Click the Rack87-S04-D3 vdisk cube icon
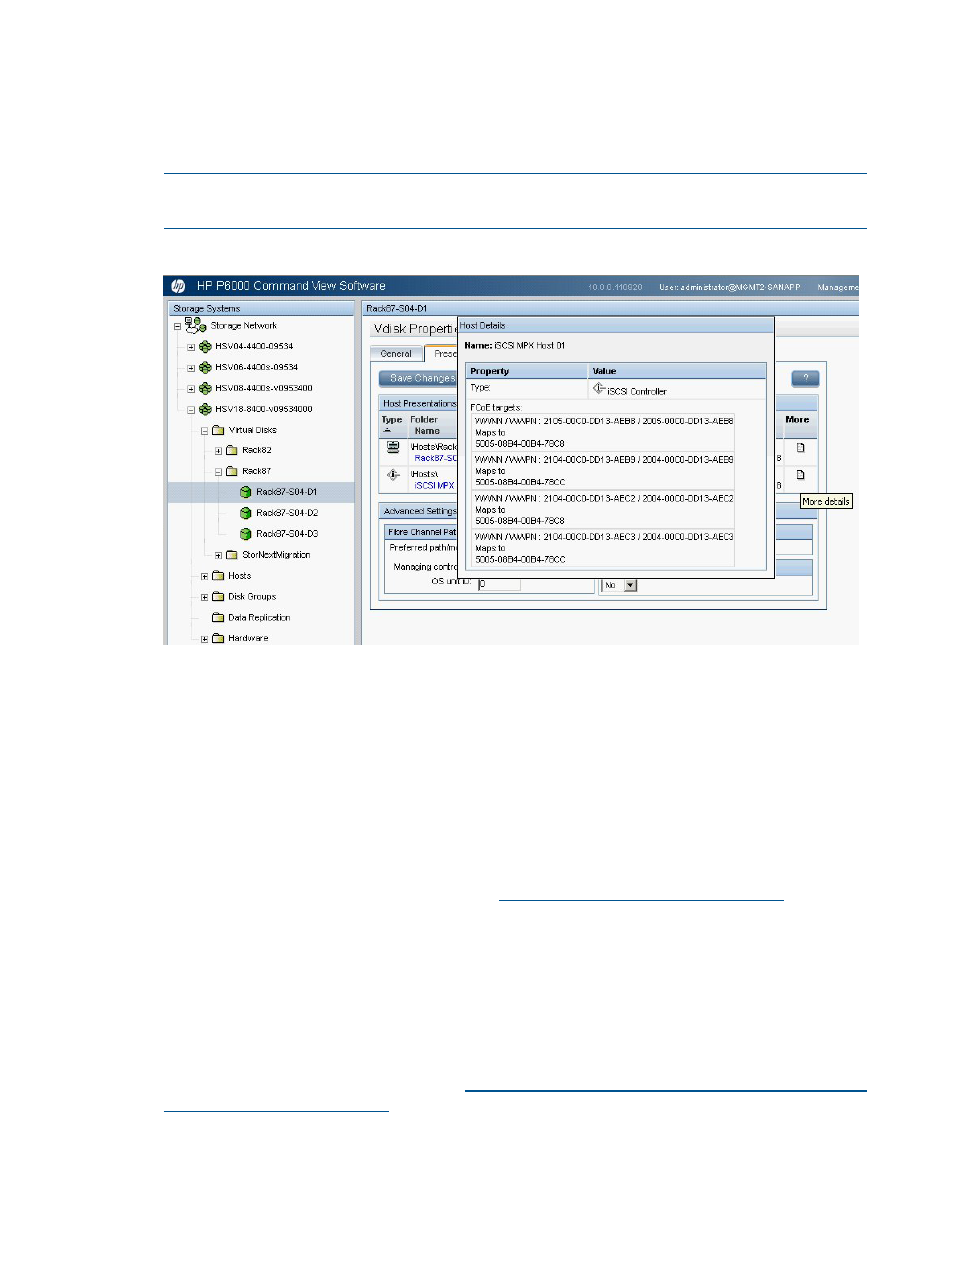The image size is (954, 1270). pyautogui.click(x=246, y=534)
